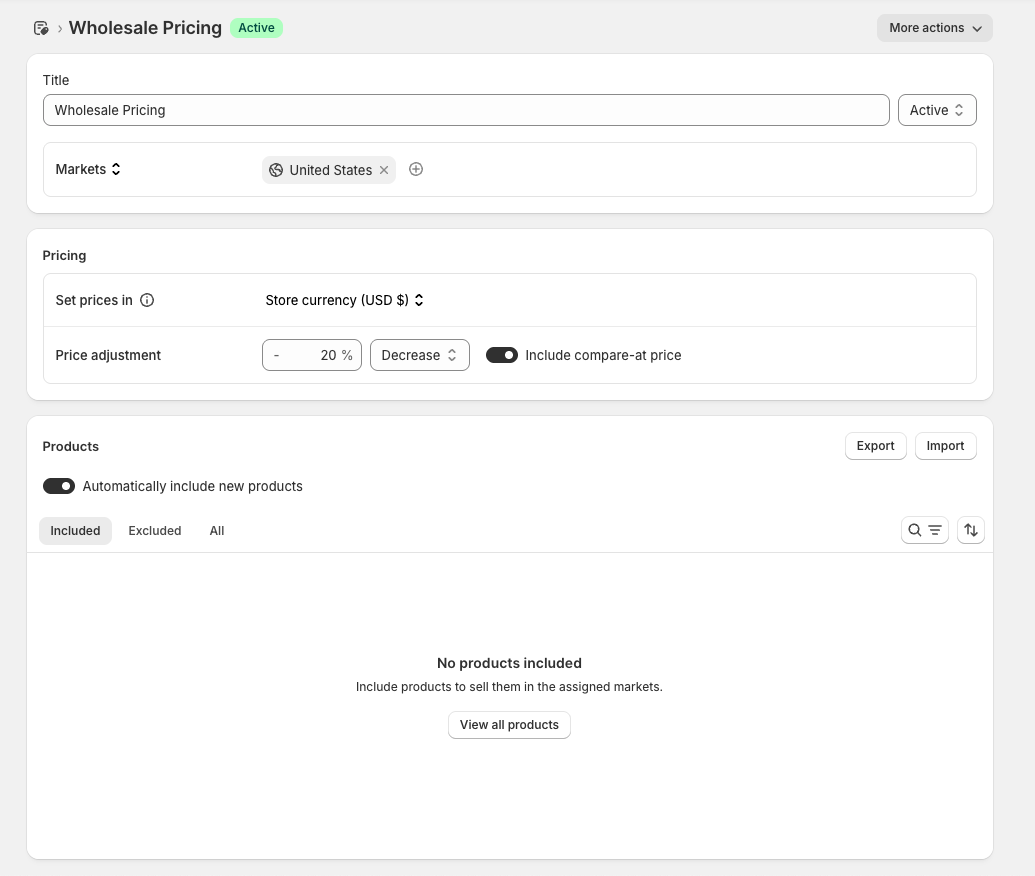This screenshot has height=876, width=1035.
Task: Click the View all products button
Action: pyautogui.click(x=509, y=724)
